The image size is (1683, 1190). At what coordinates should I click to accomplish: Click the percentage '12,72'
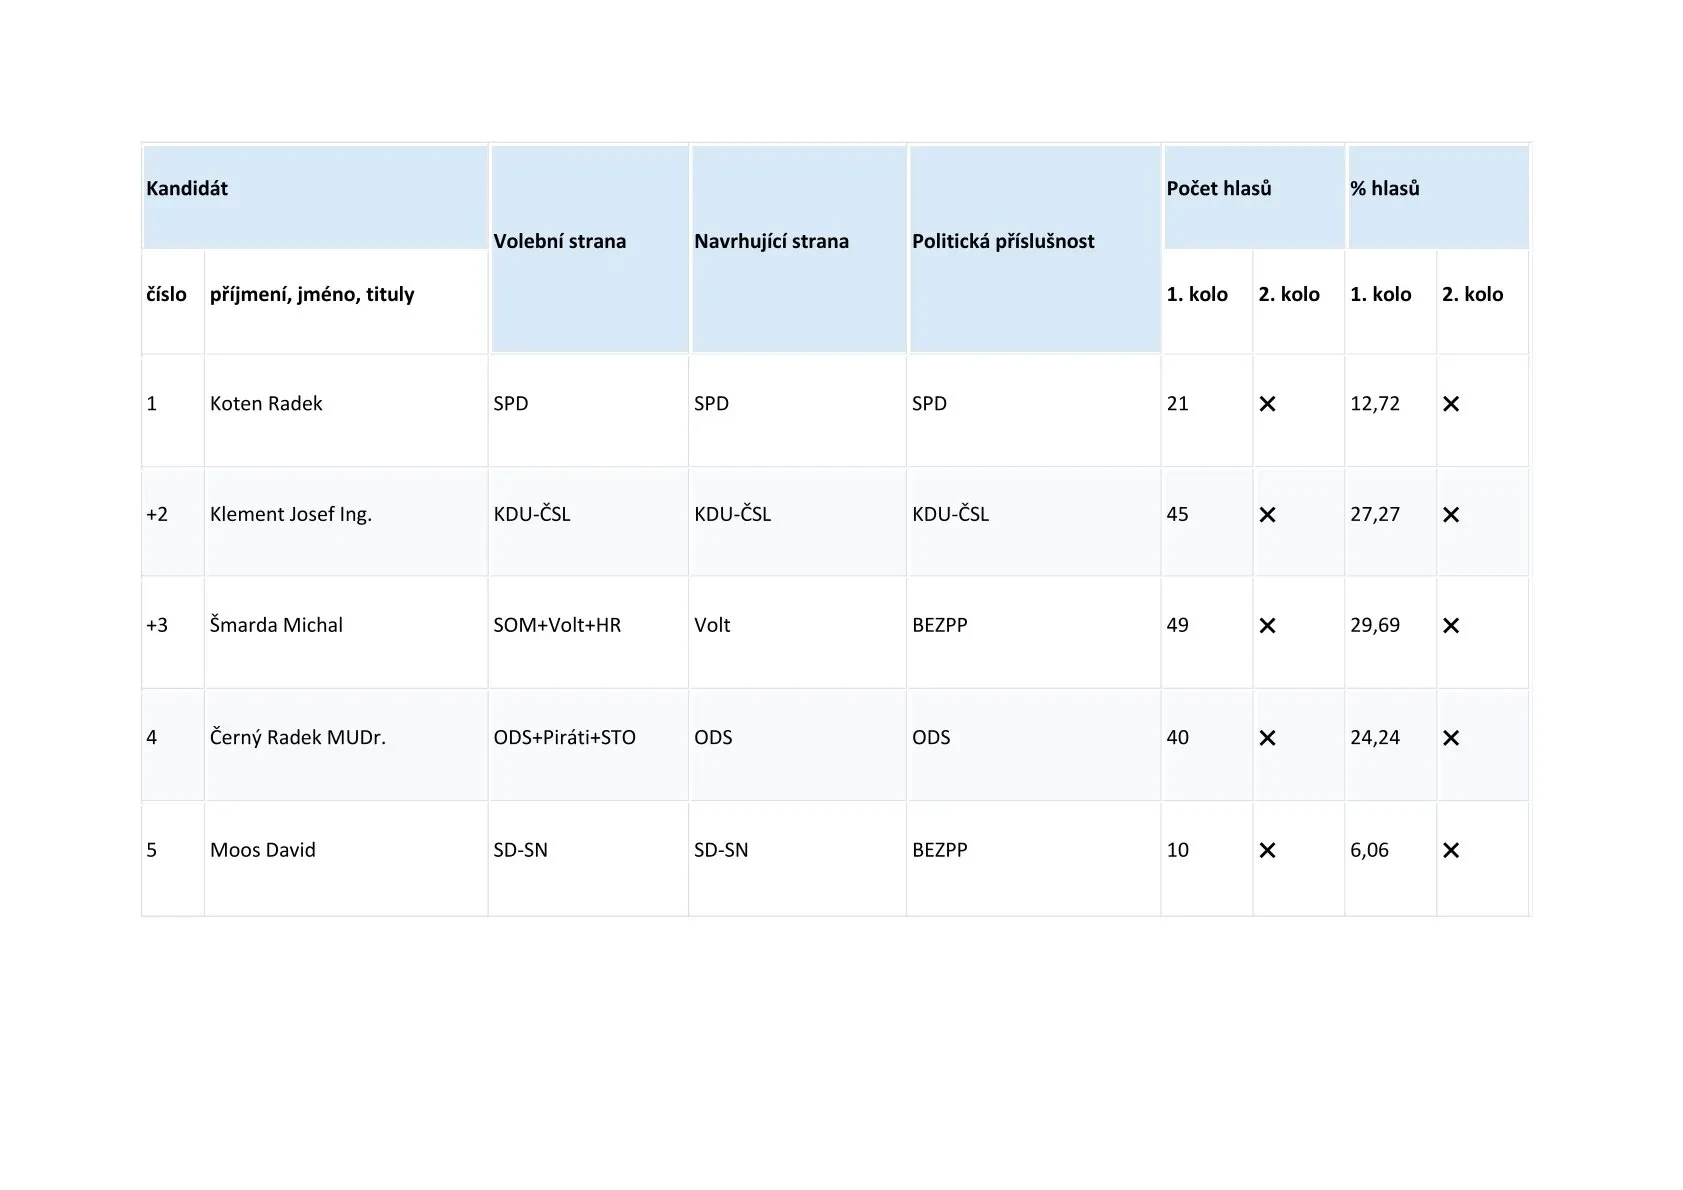(1375, 404)
